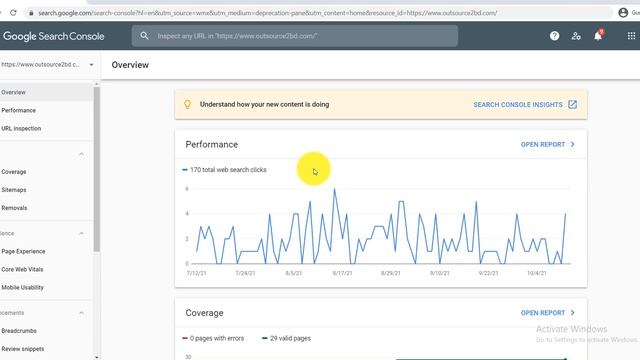Open Core Web Vitals in the sidebar
Image resolution: width=640 pixels, height=360 pixels.
[x=46, y=269]
